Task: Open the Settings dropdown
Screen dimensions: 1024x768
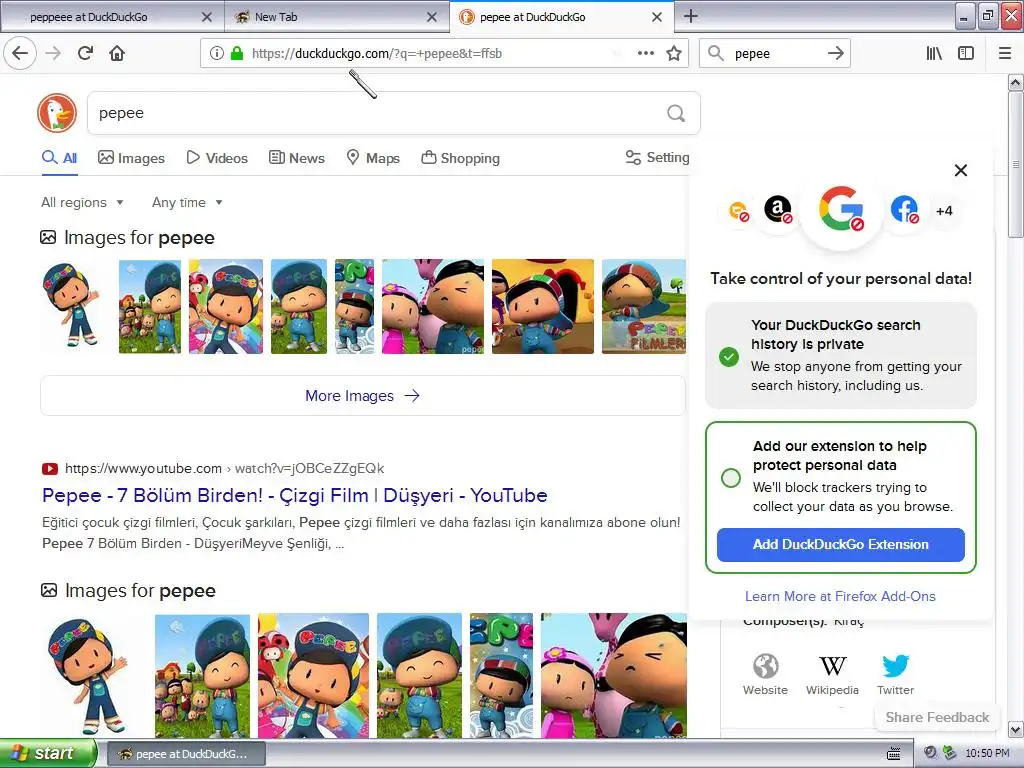Action: (x=657, y=157)
